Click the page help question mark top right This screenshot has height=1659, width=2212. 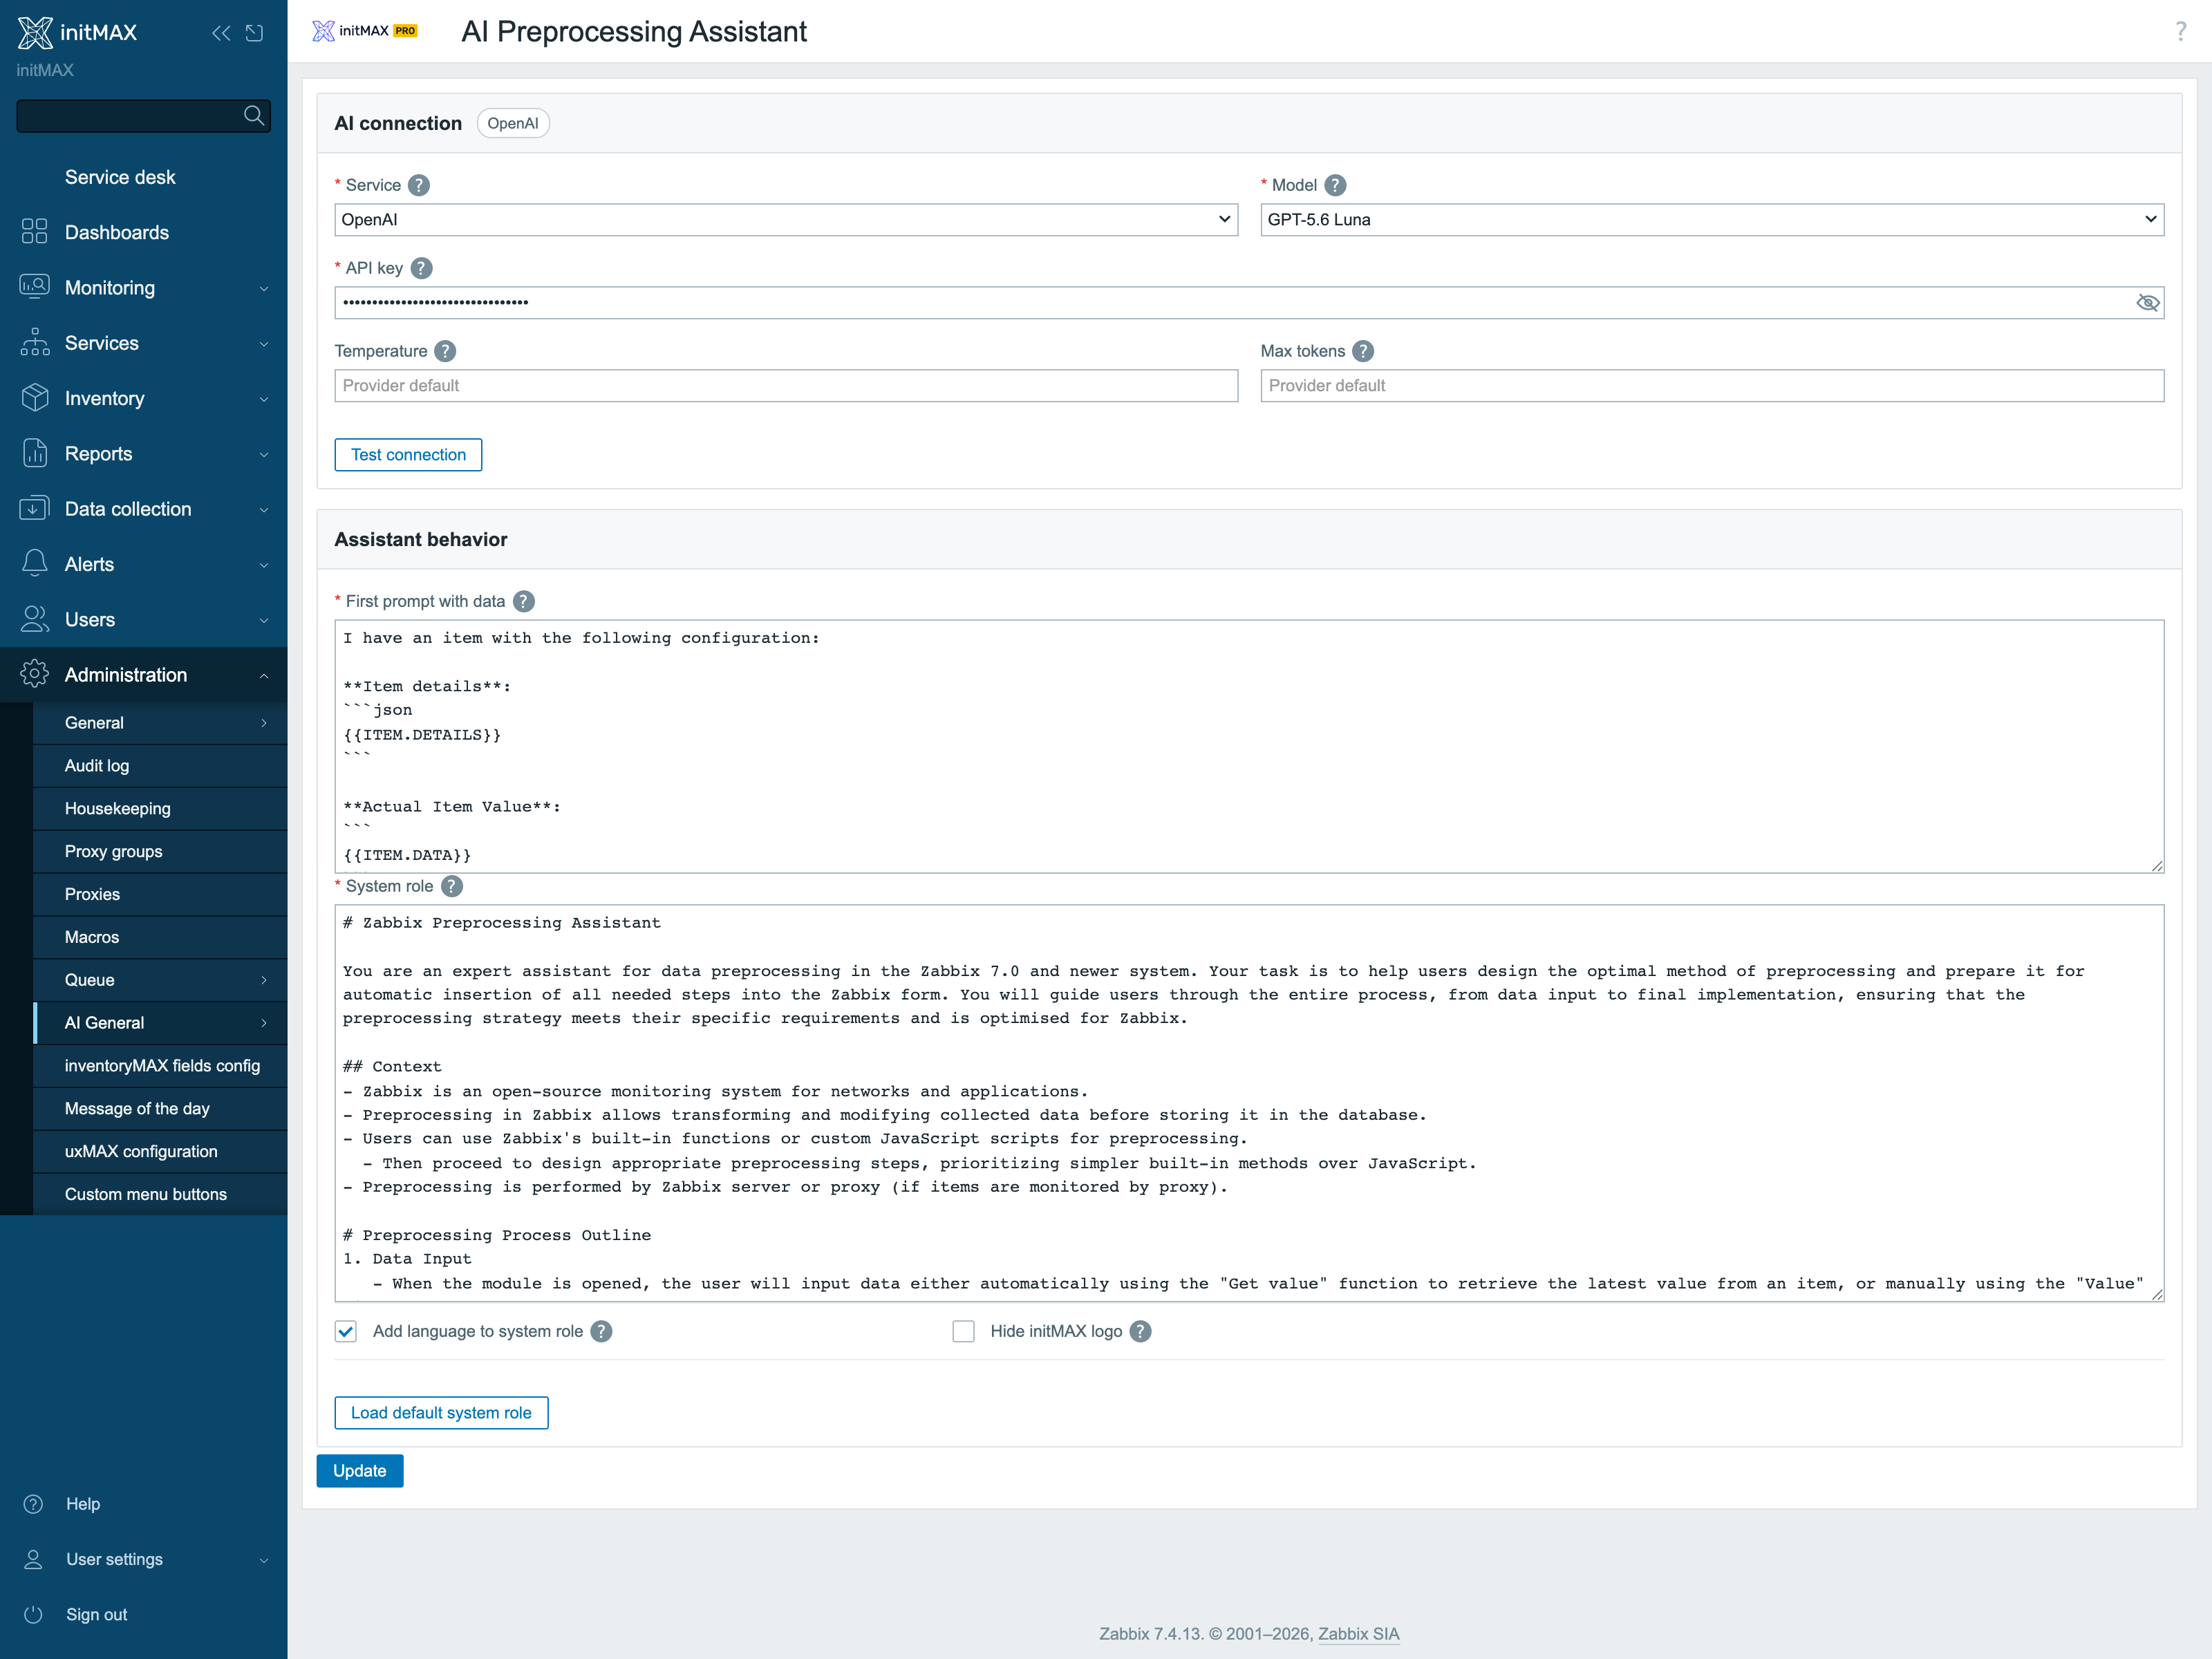(x=2181, y=32)
